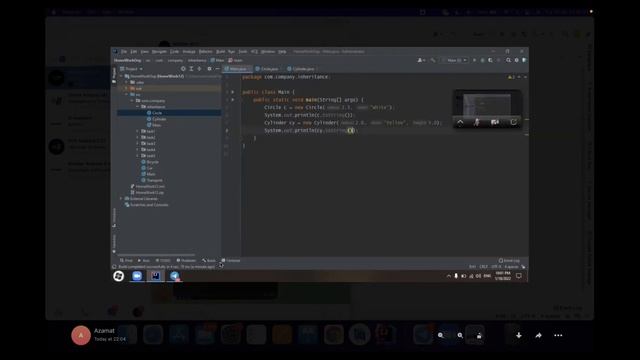Screen dimensions: 640x360
Task: Open the IDE settings gear icon
Action: click(517, 60)
